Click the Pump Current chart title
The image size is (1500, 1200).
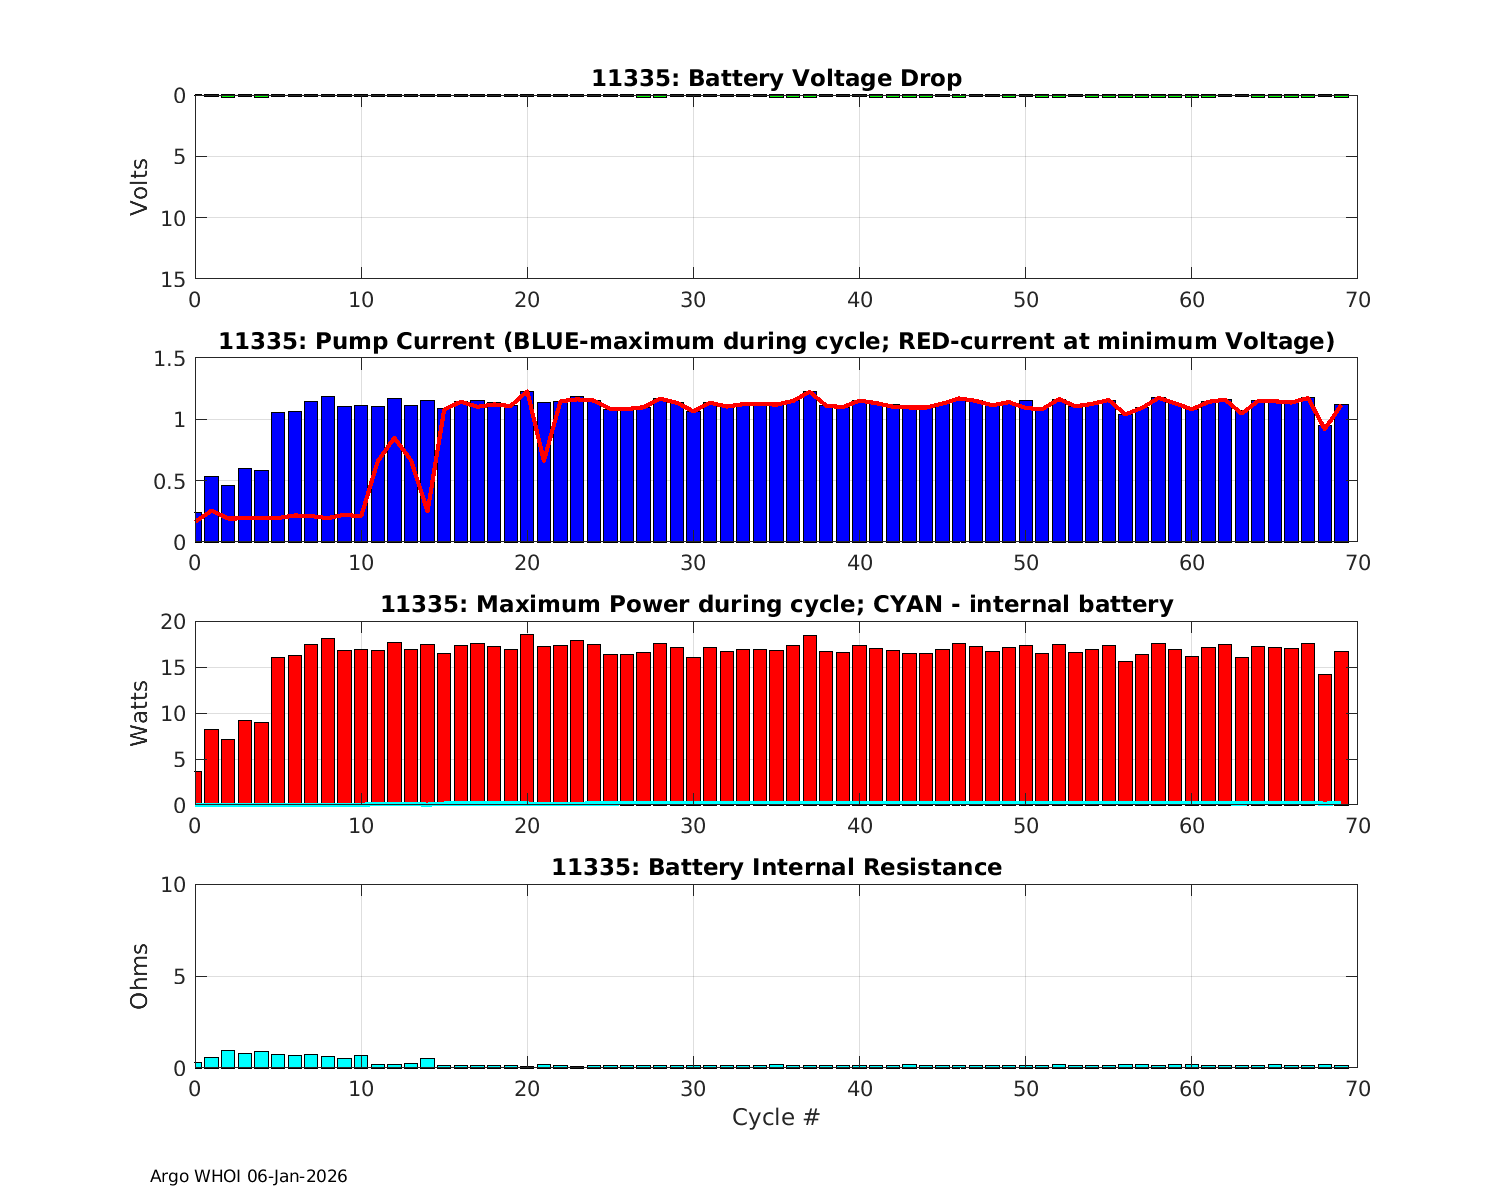[x=776, y=341]
